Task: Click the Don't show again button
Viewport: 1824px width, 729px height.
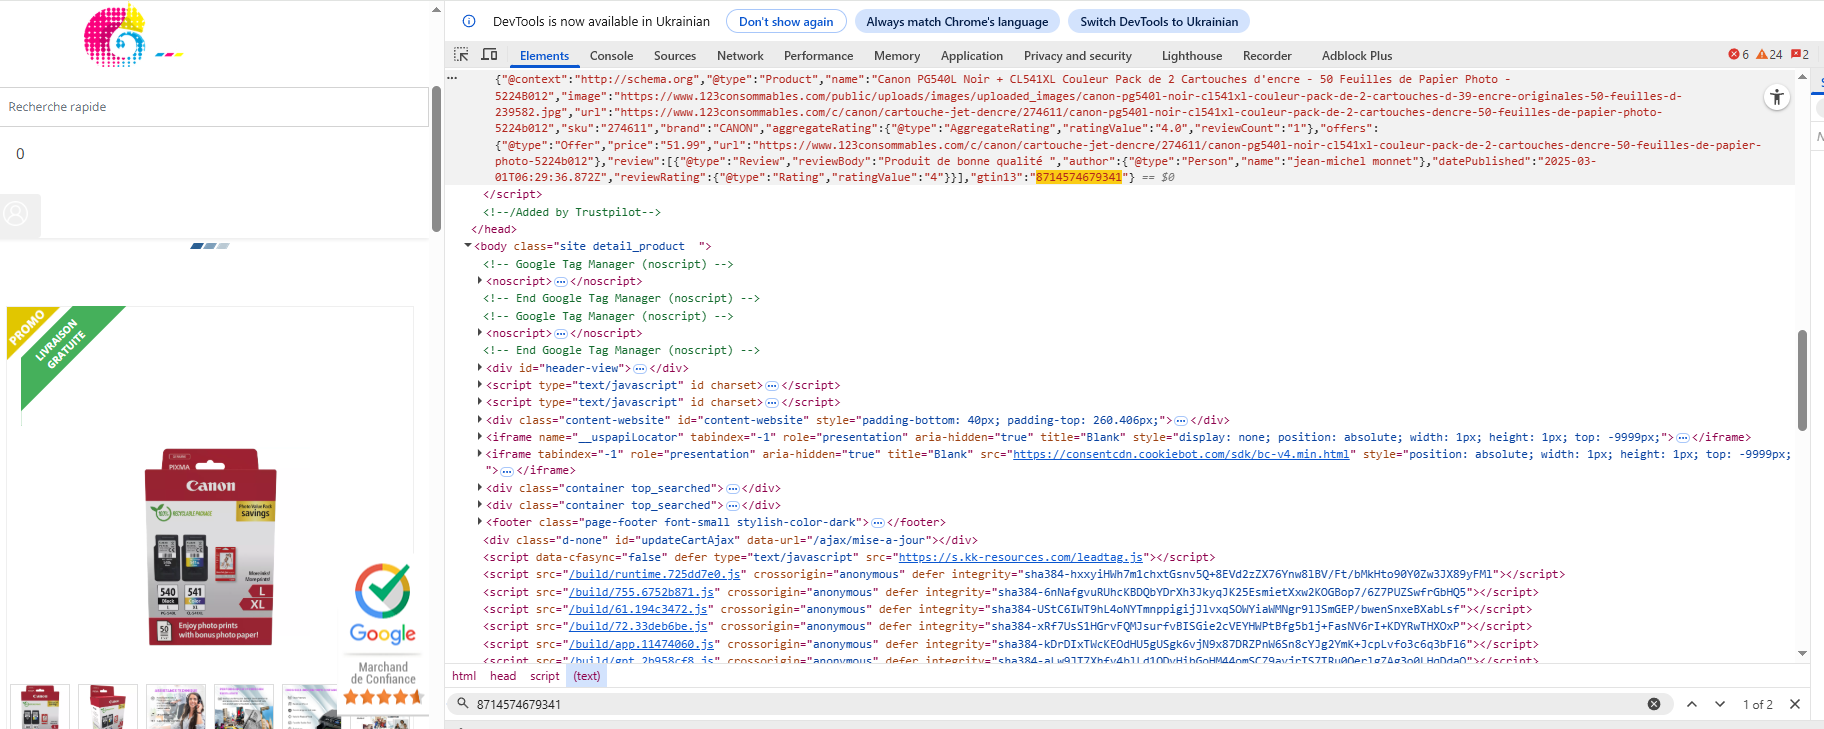Action: click(x=786, y=21)
